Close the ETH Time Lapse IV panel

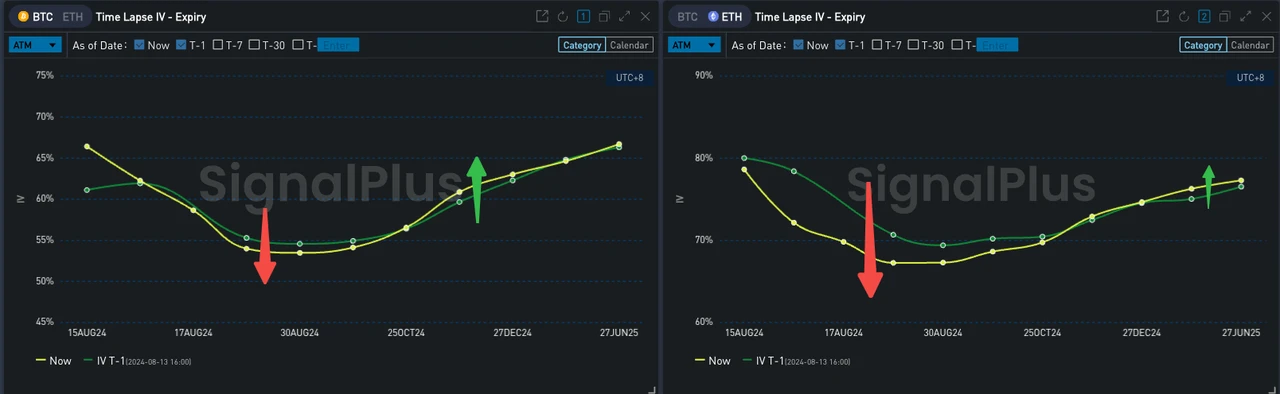[1265, 16]
